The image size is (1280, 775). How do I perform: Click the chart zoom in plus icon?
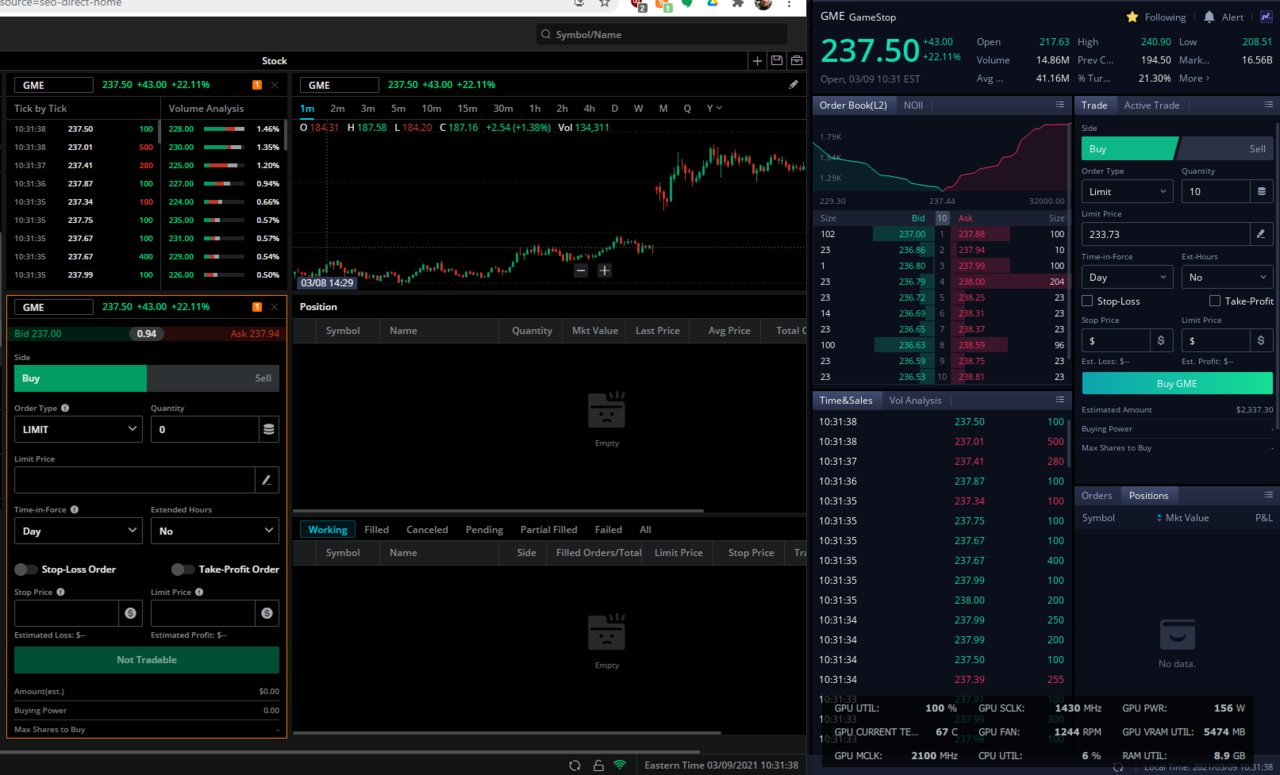point(604,270)
